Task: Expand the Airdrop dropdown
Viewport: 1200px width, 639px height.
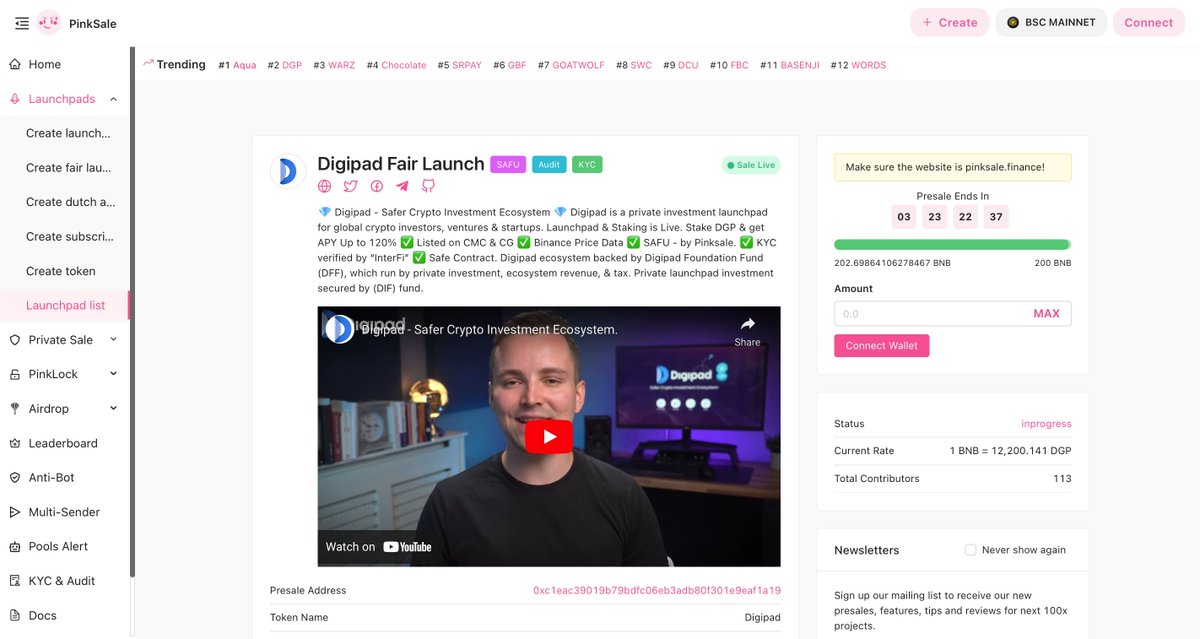Action: point(53,408)
